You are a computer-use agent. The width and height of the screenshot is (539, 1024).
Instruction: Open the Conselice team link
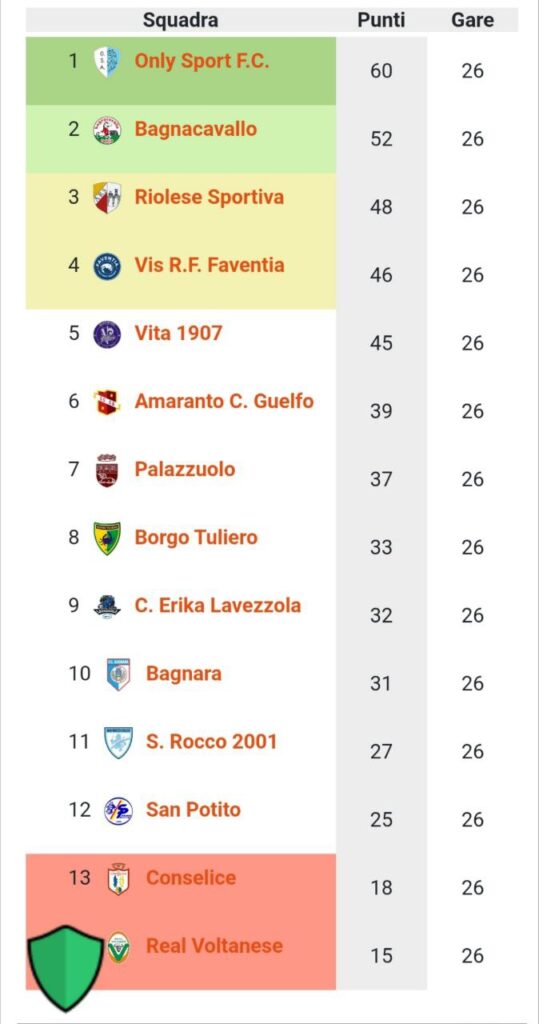[x=191, y=878]
